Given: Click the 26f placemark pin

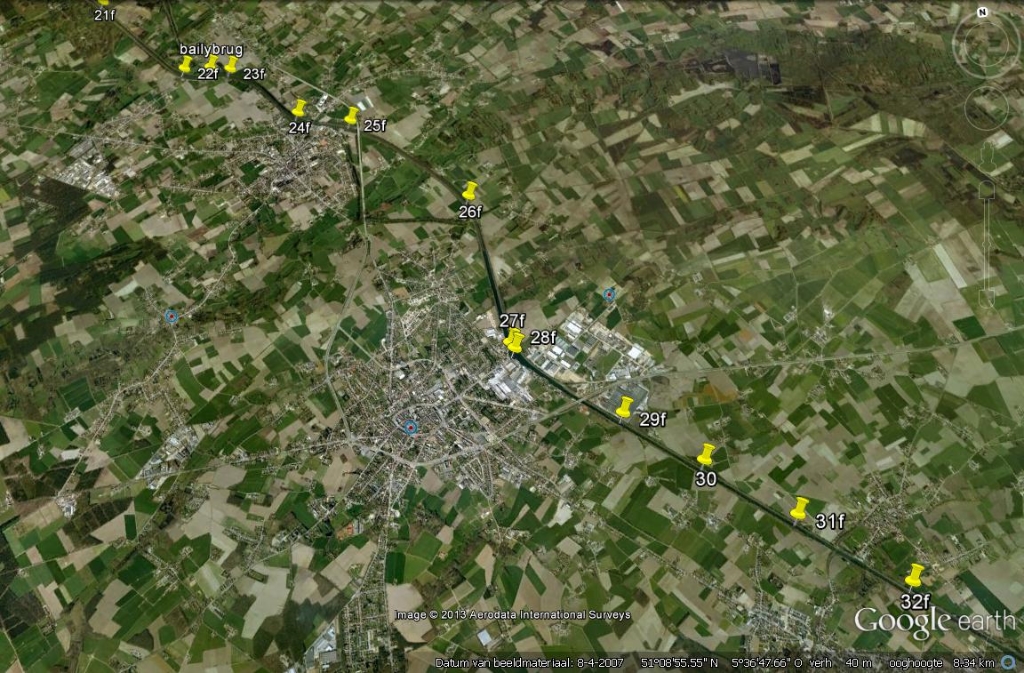Looking at the screenshot, I should pos(469,189).
